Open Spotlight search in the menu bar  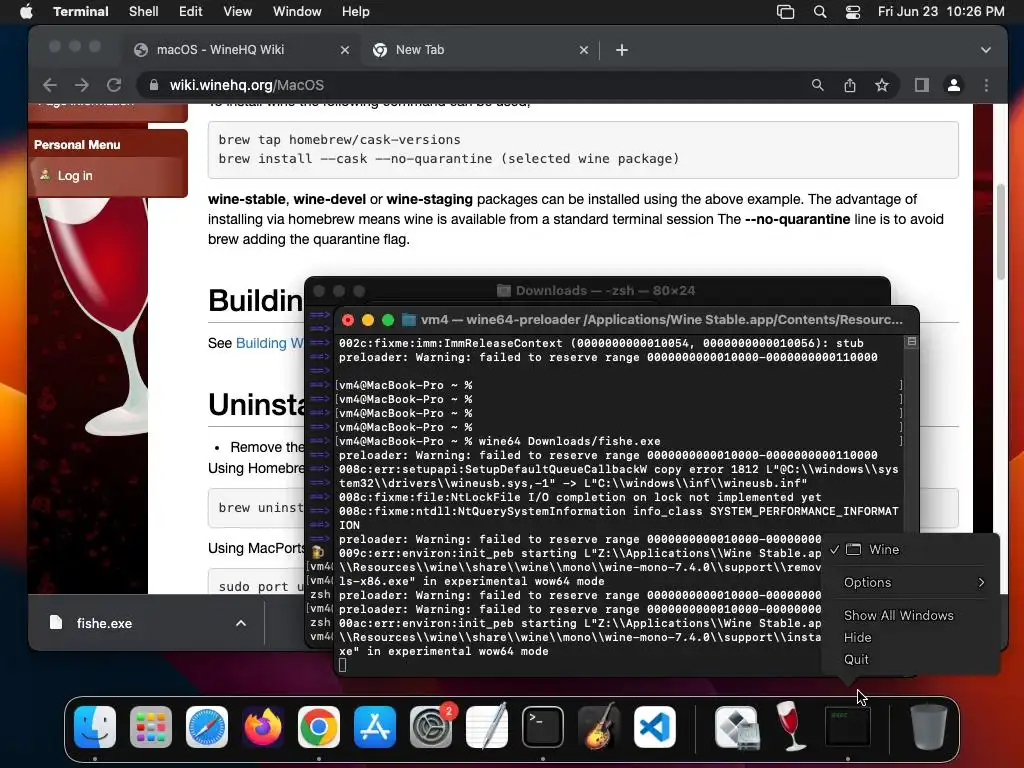[x=820, y=12]
